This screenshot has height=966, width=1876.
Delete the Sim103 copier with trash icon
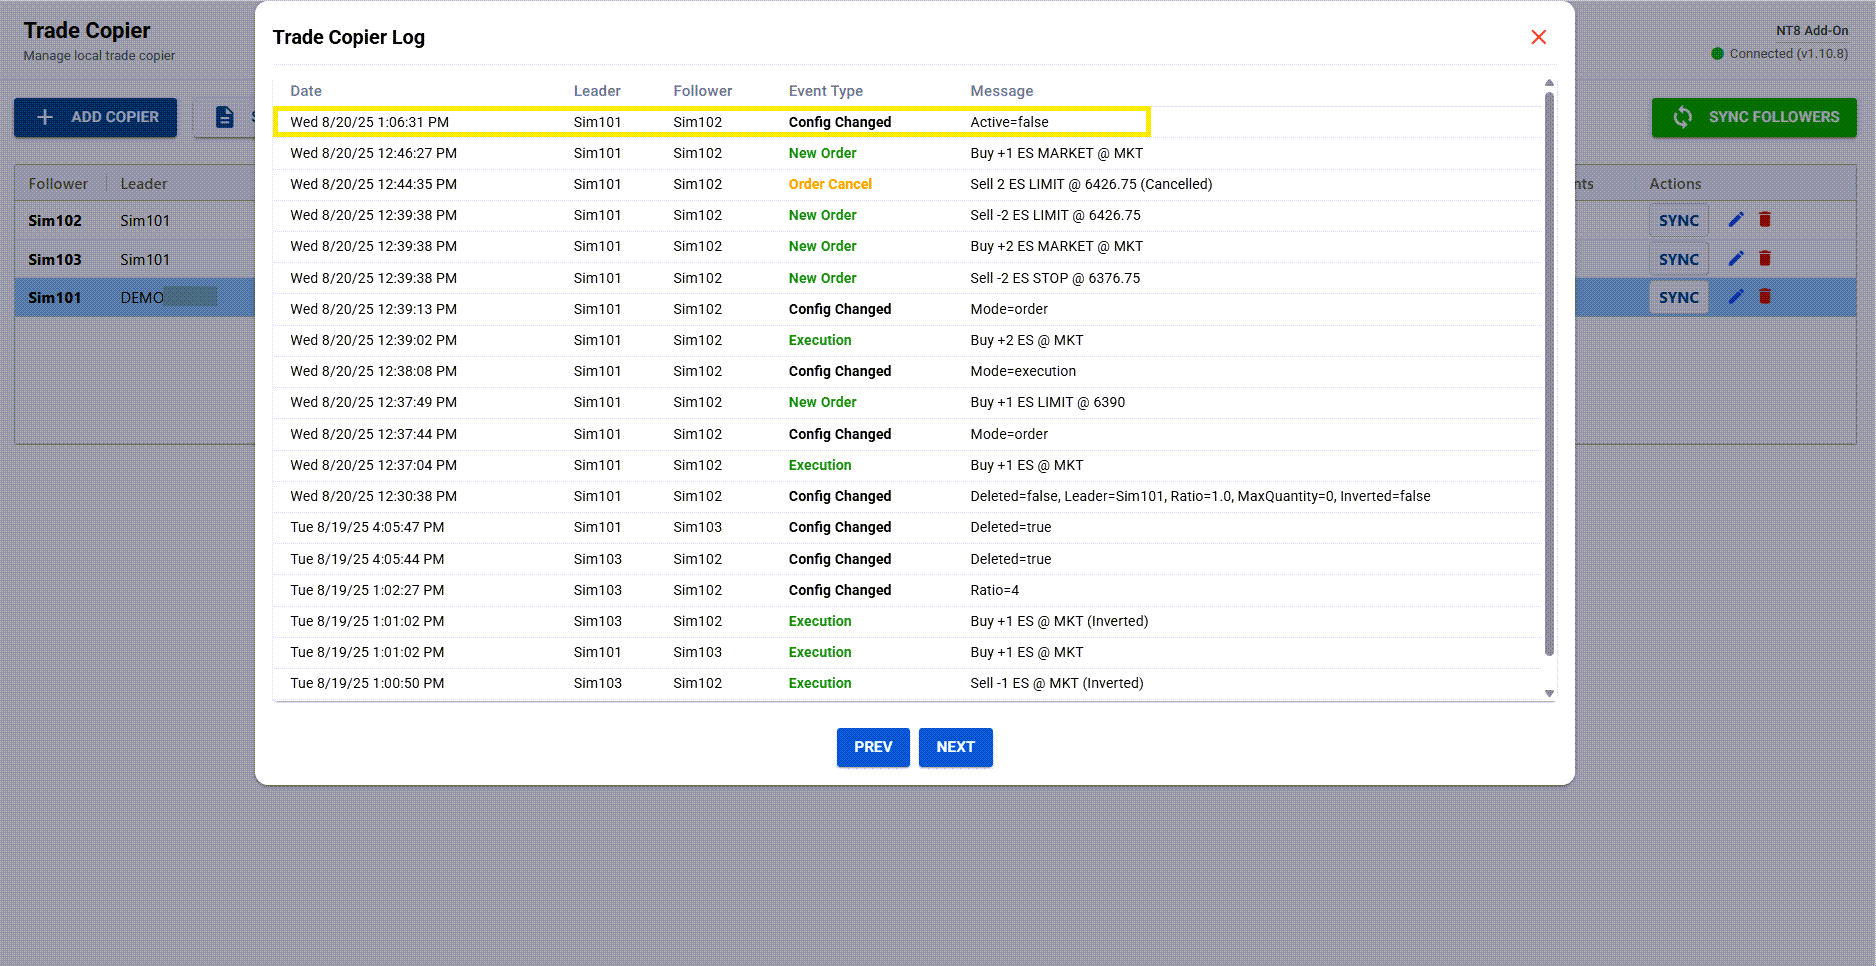pos(1765,258)
